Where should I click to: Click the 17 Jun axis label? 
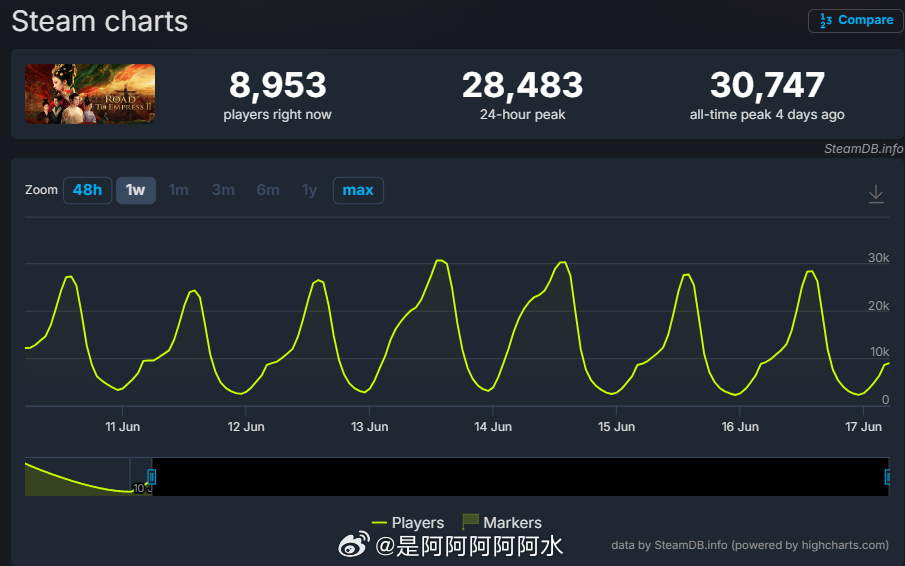click(x=863, y=427)
